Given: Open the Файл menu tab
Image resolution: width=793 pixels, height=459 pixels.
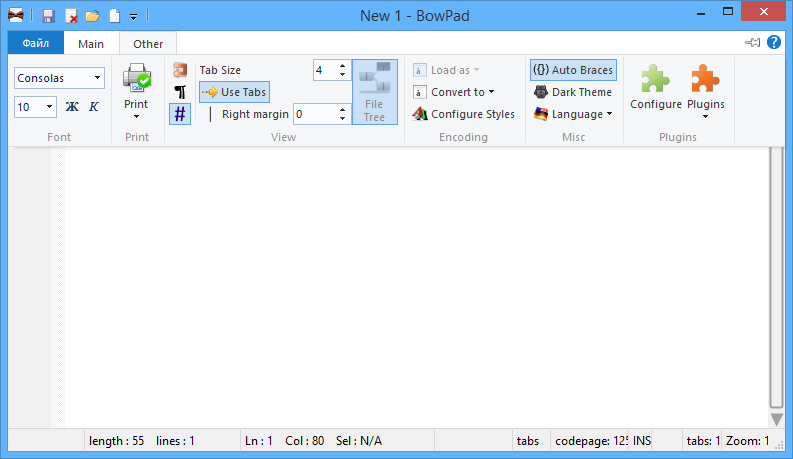Looking at the screenshot, I should tap(36, 43).
